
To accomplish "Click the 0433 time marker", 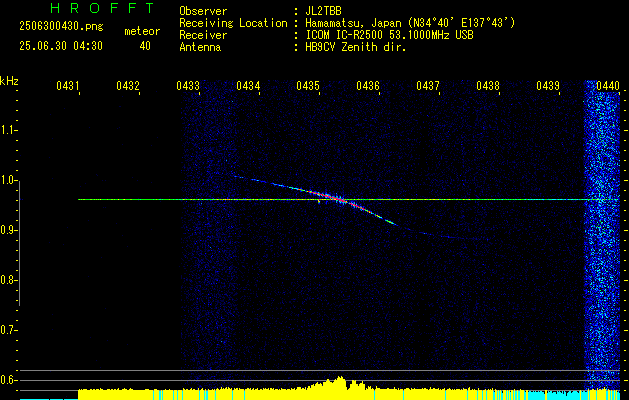I will (188, 86).
